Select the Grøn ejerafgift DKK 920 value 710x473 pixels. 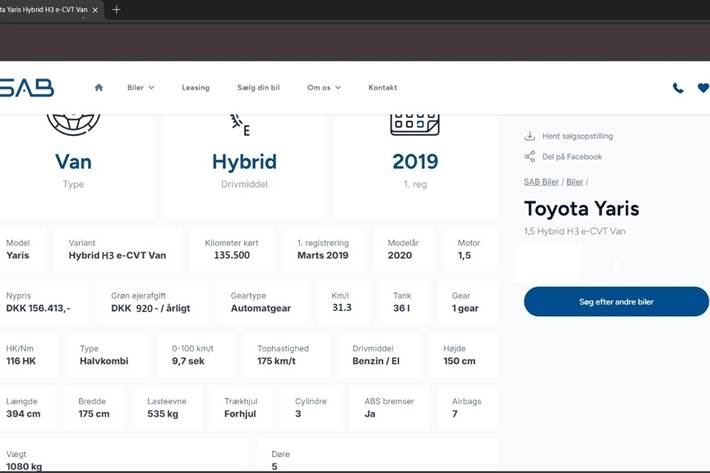click(x=150, y=308)
